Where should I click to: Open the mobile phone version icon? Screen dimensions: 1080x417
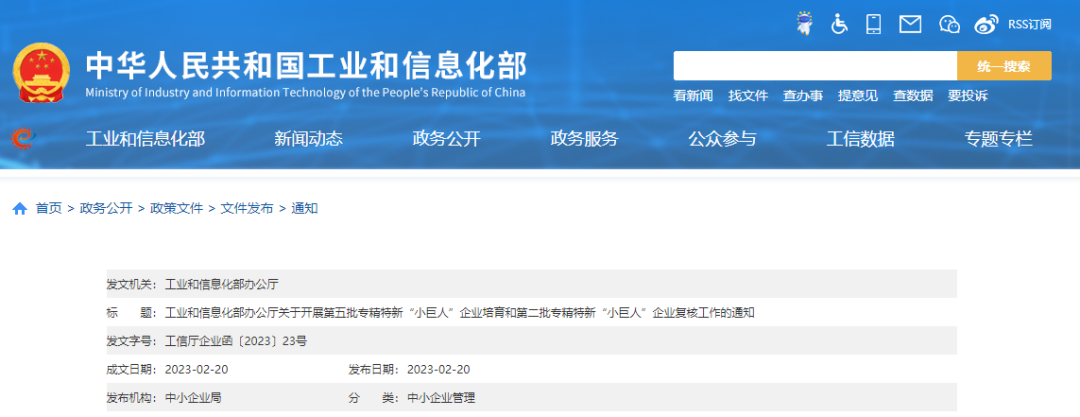[874, 24]
